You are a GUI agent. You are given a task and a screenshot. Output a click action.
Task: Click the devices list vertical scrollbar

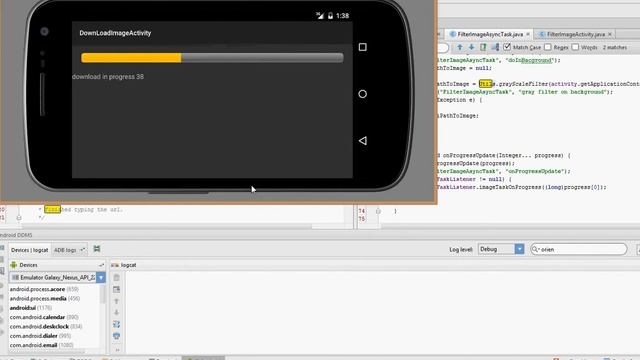click(x=103, y=294)
